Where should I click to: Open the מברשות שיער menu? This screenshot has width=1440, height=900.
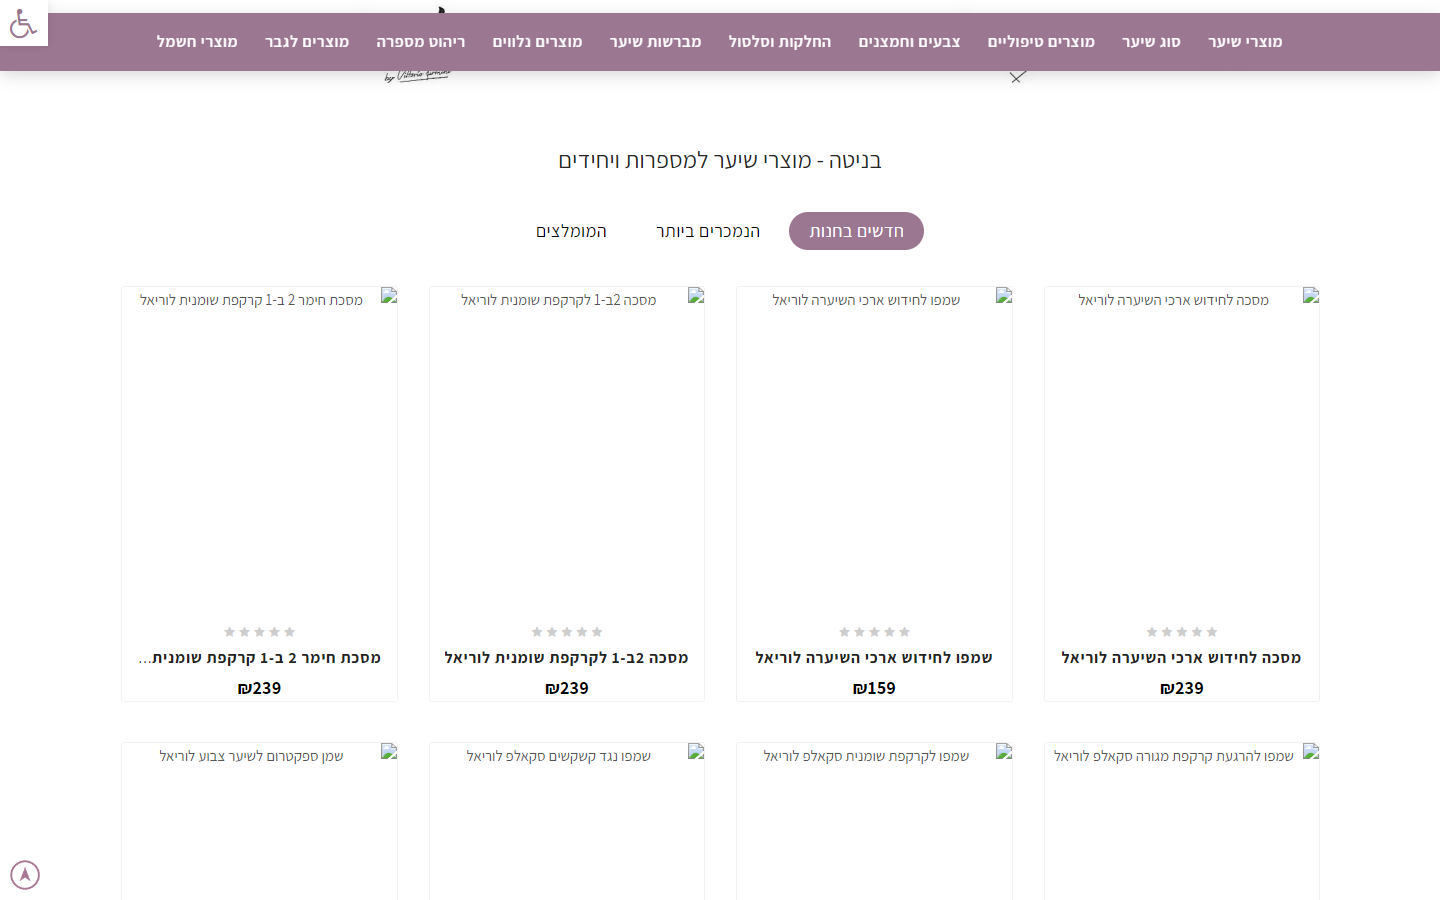click(655, 42)
